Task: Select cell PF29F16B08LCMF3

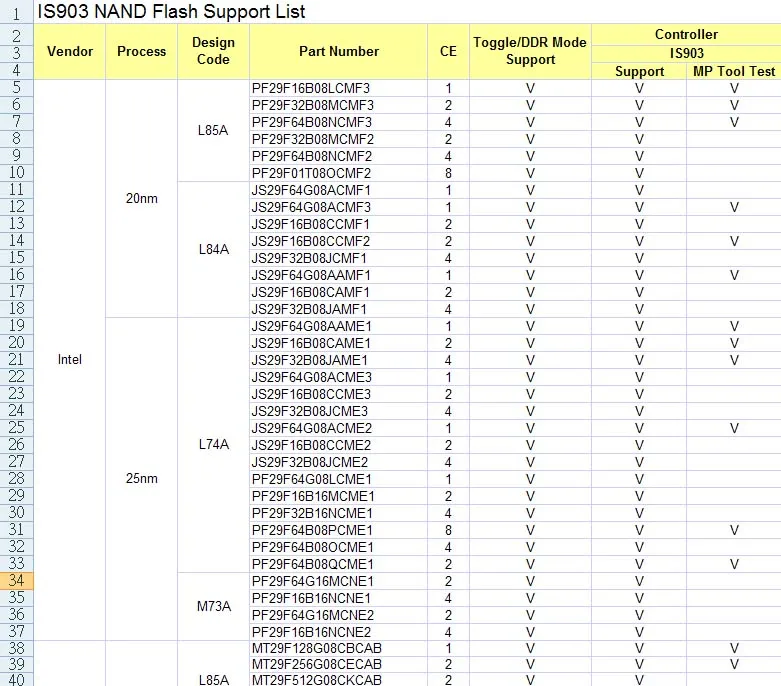Action: 338,88
